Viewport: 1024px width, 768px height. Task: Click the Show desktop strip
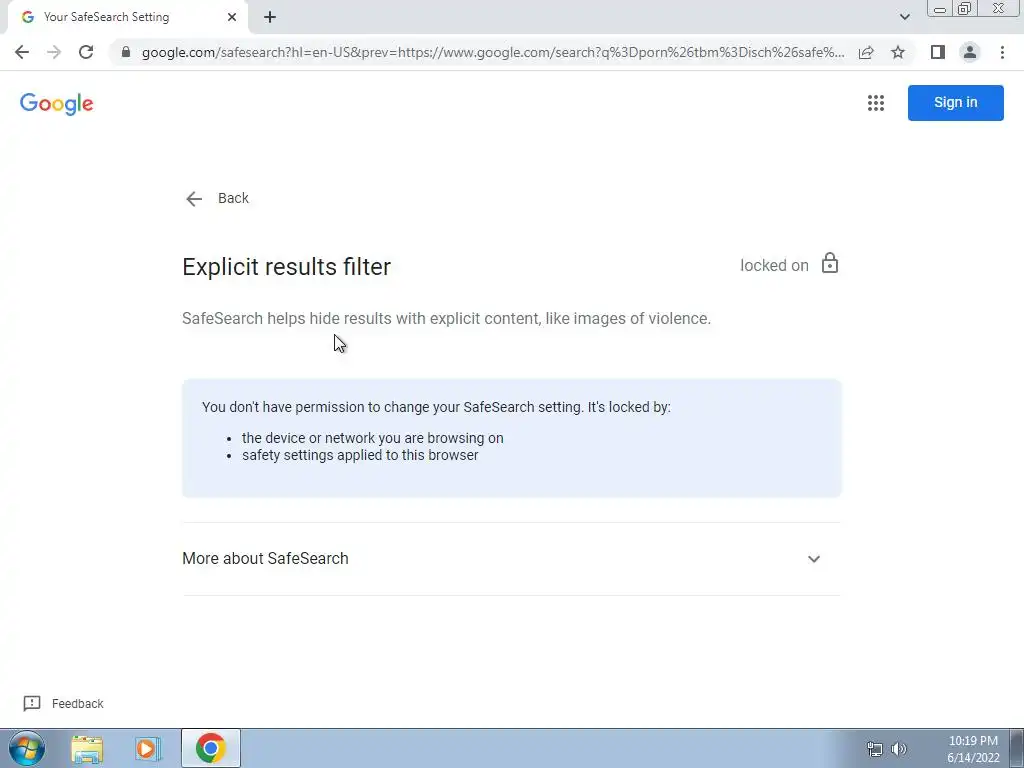(1017, 748)
